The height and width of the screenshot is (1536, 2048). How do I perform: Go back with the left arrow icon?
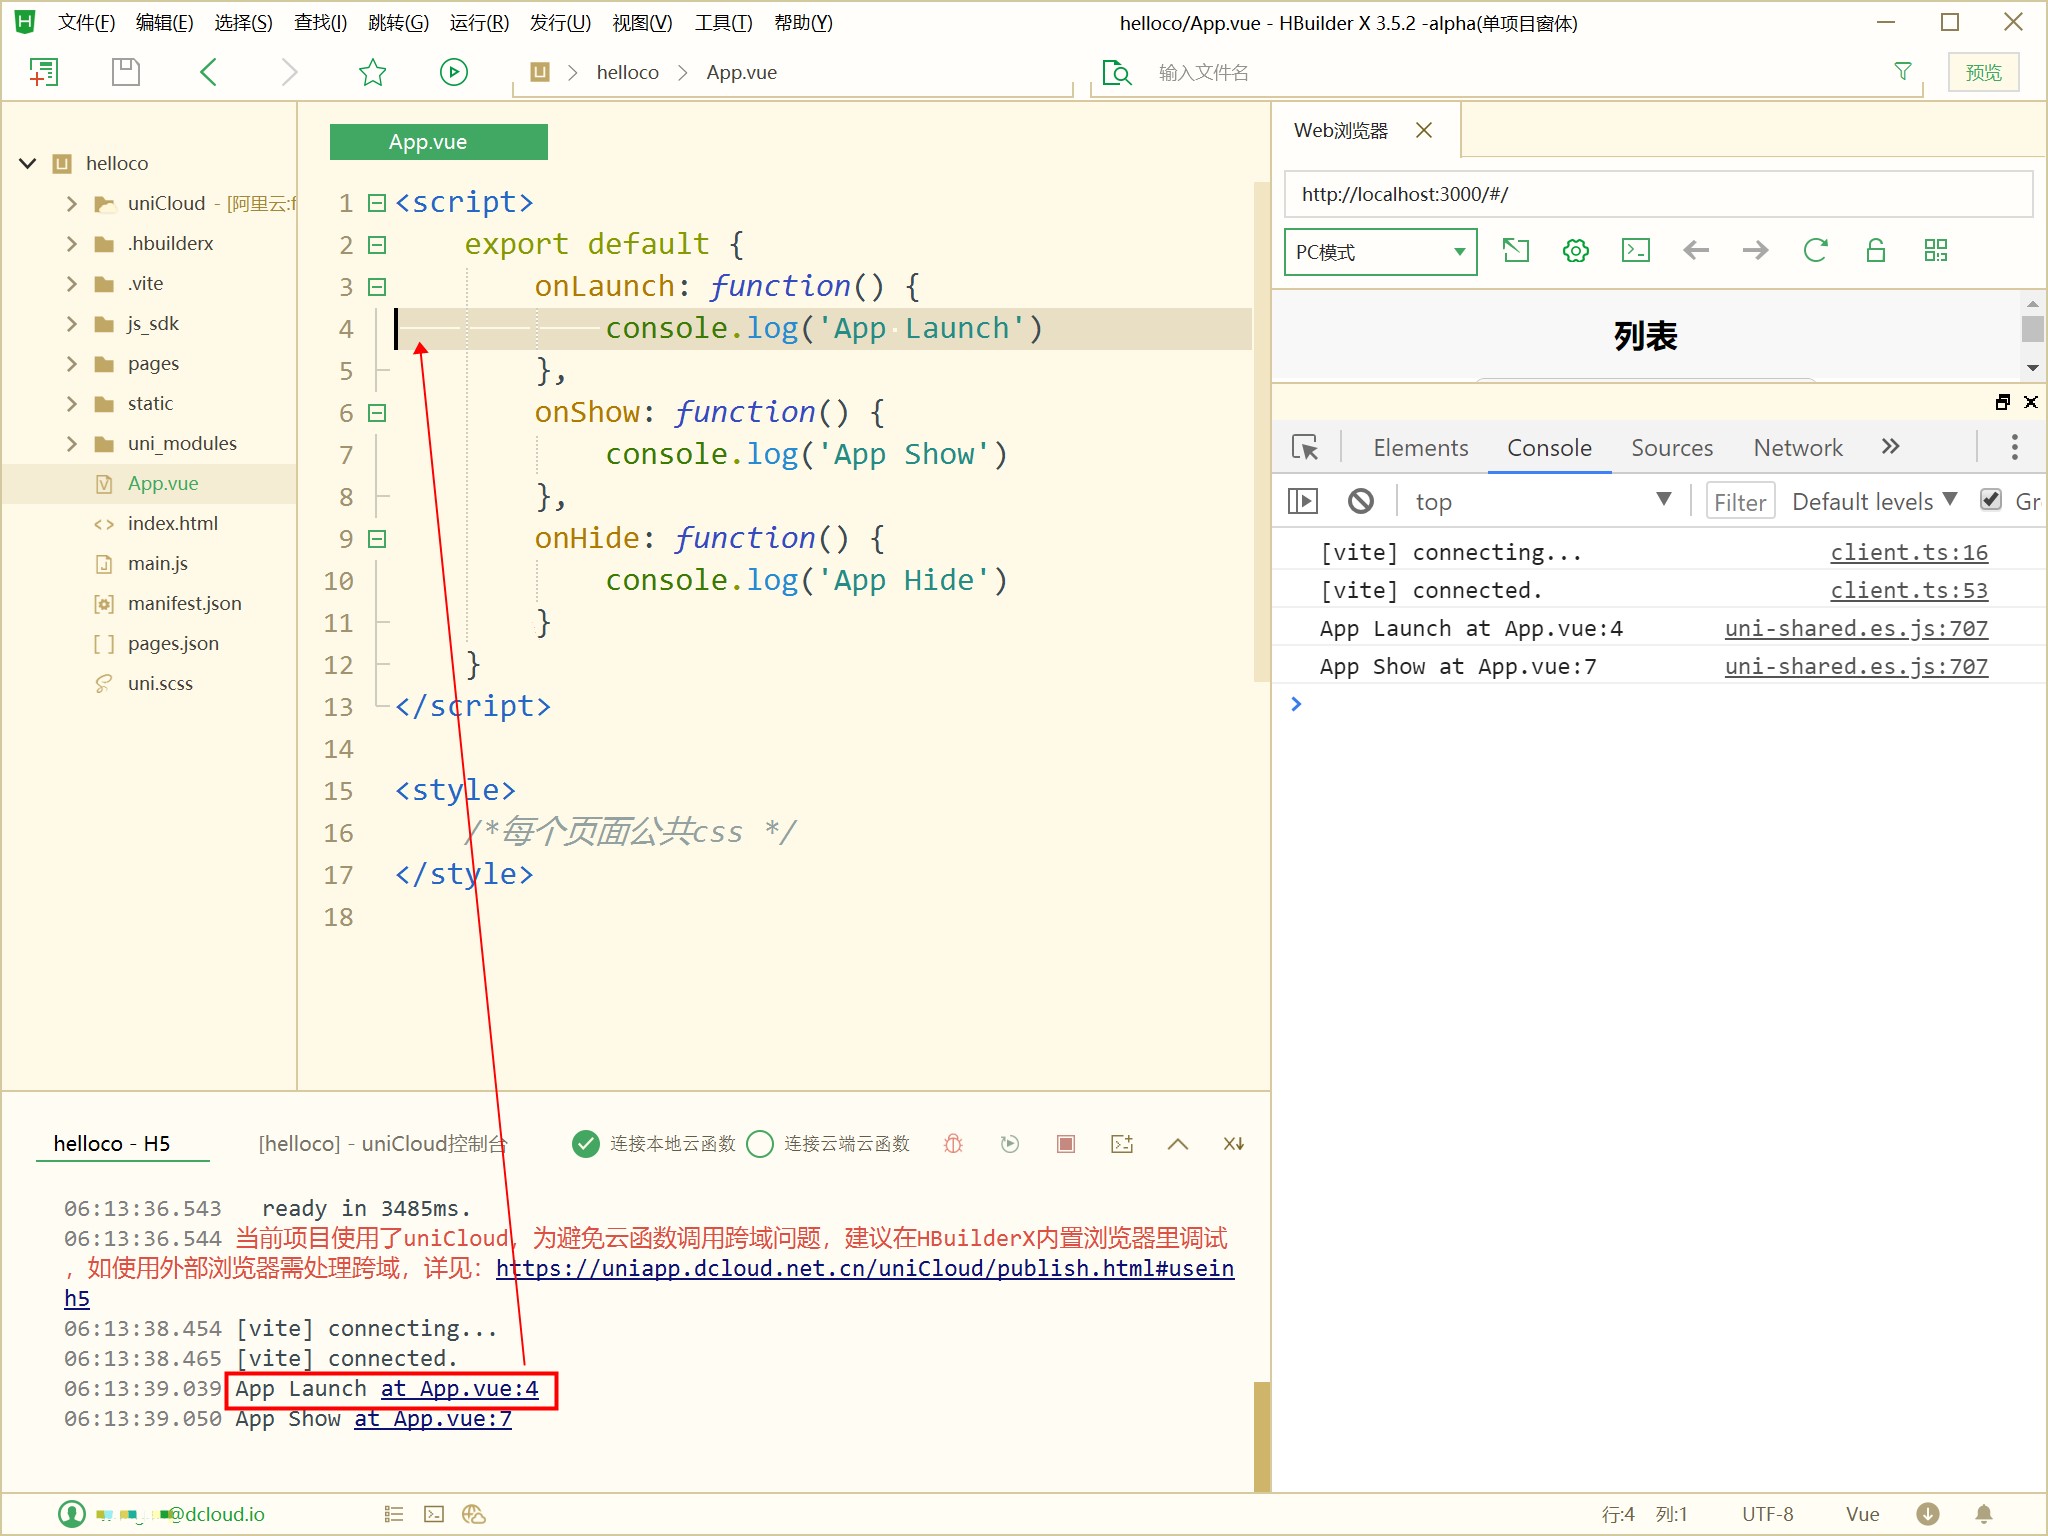[x=208, y=72]
